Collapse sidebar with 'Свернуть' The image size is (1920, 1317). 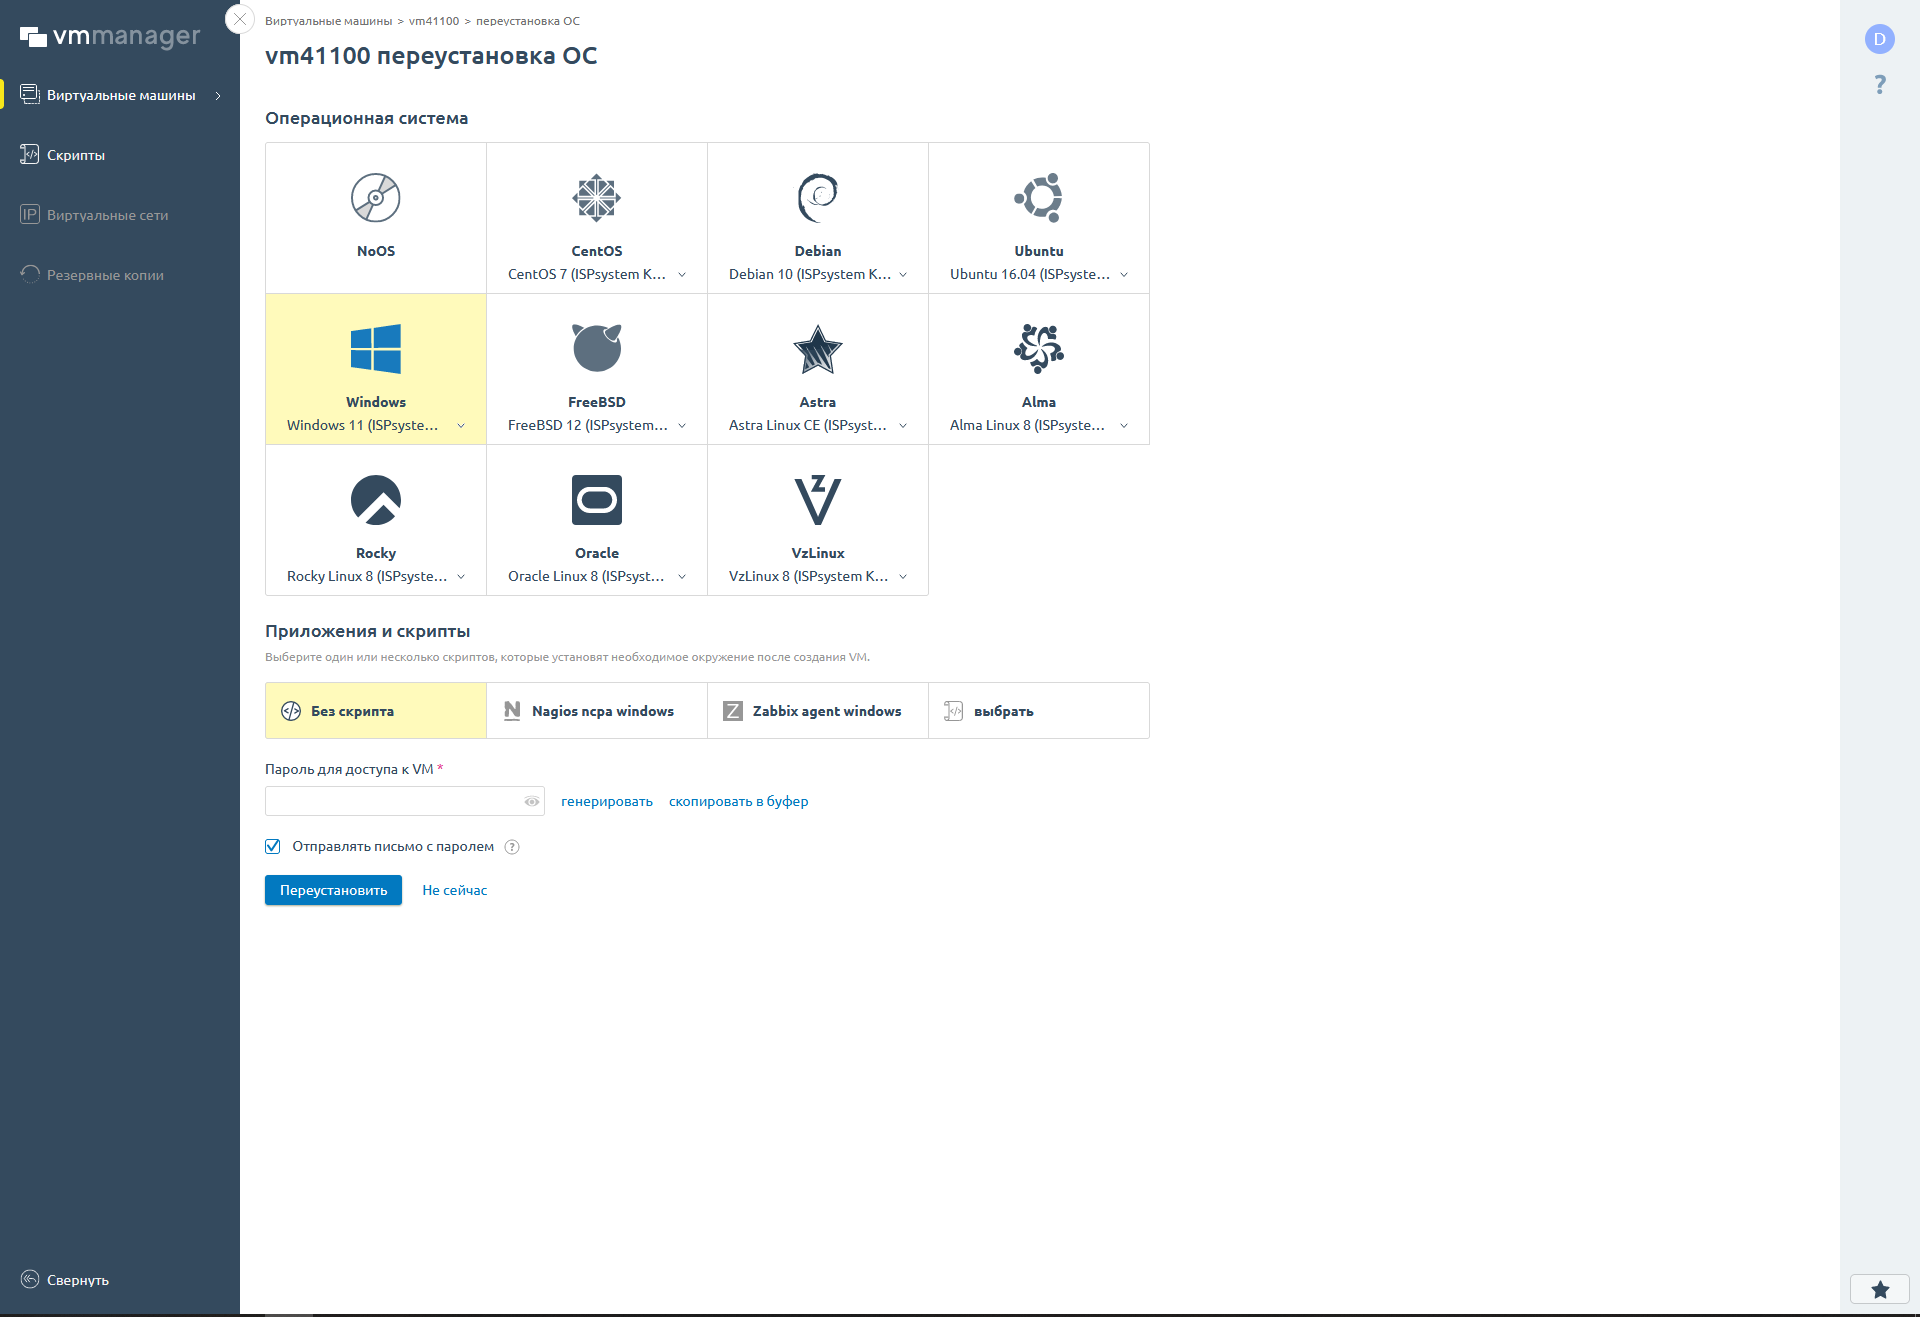[65, 1280]
